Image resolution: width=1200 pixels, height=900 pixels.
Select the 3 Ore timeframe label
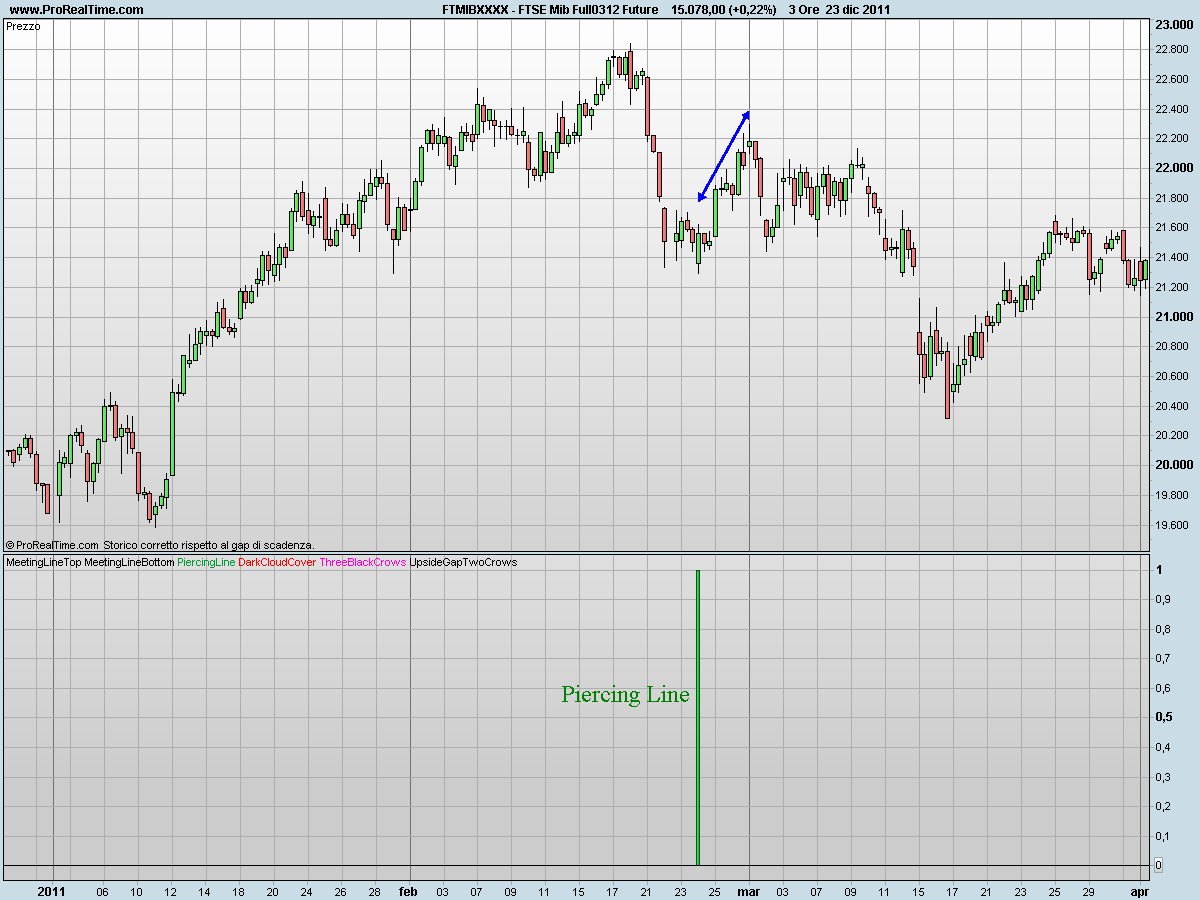coord(804,9)
